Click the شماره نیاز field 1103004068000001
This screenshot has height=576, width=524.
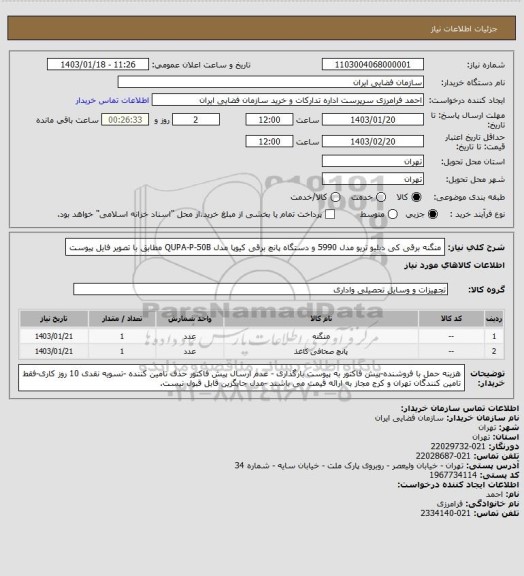pos(373,64)
